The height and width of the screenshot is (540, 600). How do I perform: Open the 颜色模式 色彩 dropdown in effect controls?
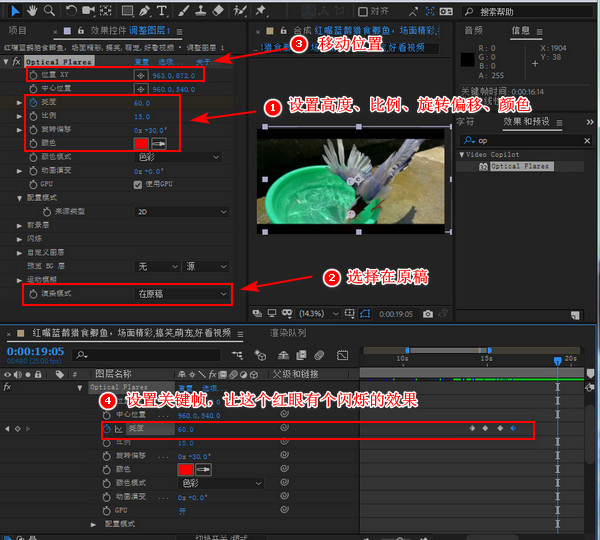pyautogui.click(x=179, y=157)
